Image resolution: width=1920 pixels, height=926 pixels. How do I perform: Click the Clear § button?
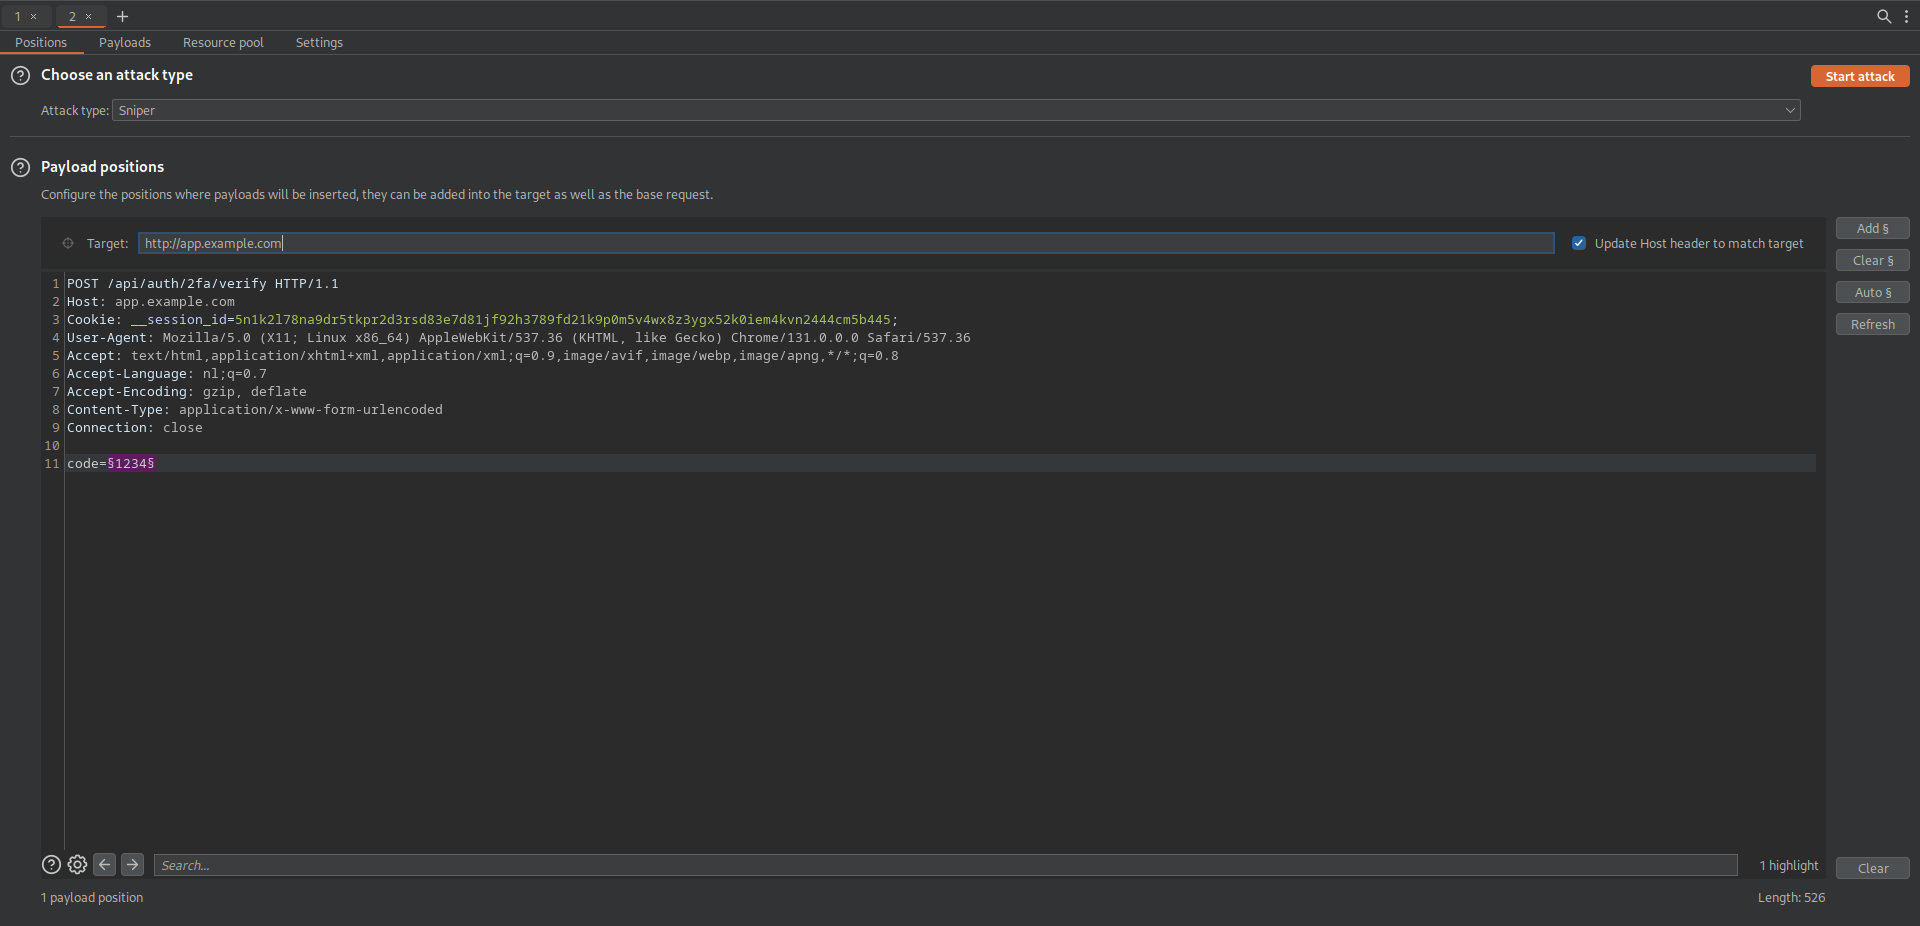tap(1873, 260)
